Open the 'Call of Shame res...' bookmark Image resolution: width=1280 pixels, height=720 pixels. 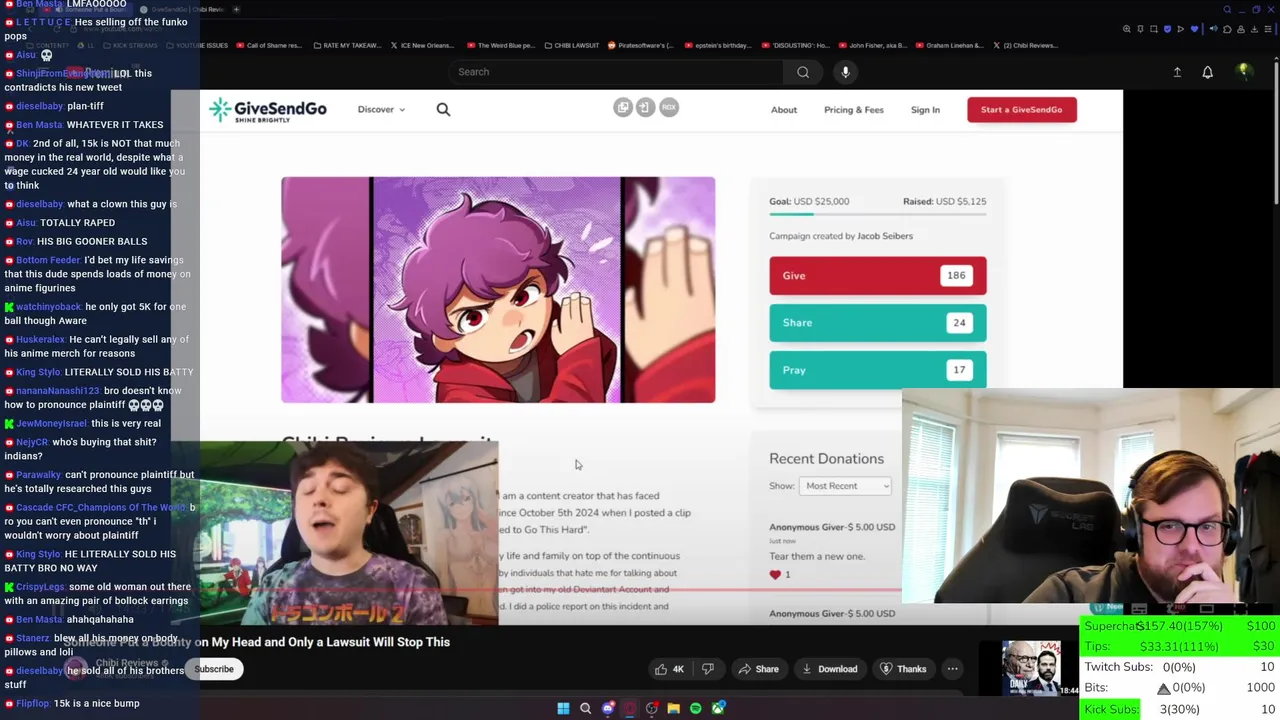pyautogui.click(x=267, y=45)
